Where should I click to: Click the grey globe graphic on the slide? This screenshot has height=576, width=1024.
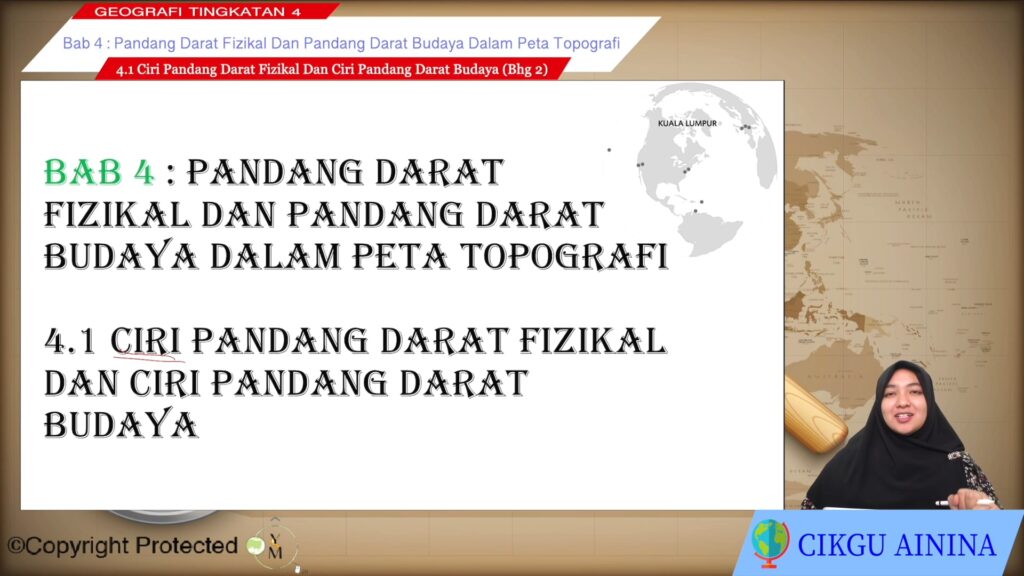click(x=711, y=165)
